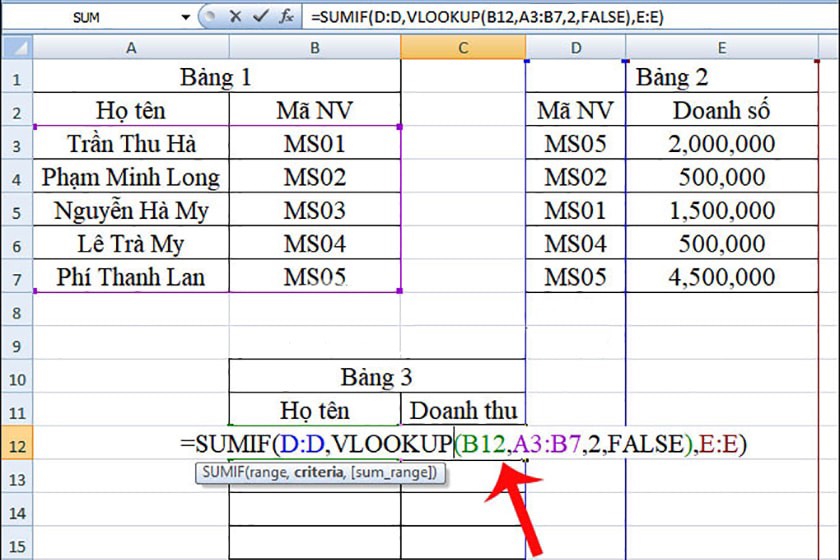Image resolution: width=840 pixels, height=560 pixels.
Task: Select column A header
Action: coord(131,48)
